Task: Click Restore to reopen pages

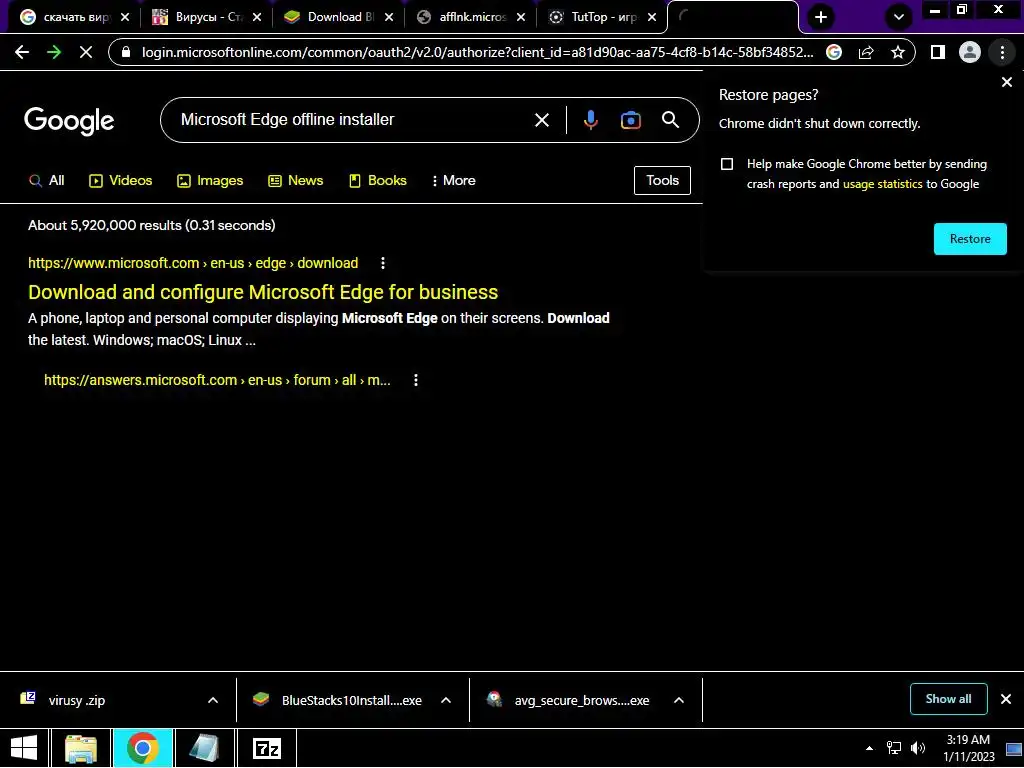Action: point(970,239)
